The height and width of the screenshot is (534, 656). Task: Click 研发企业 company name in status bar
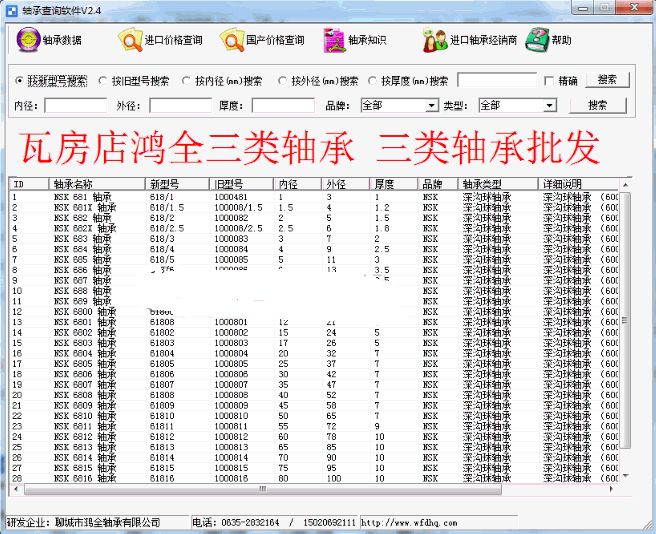[84, 523]
